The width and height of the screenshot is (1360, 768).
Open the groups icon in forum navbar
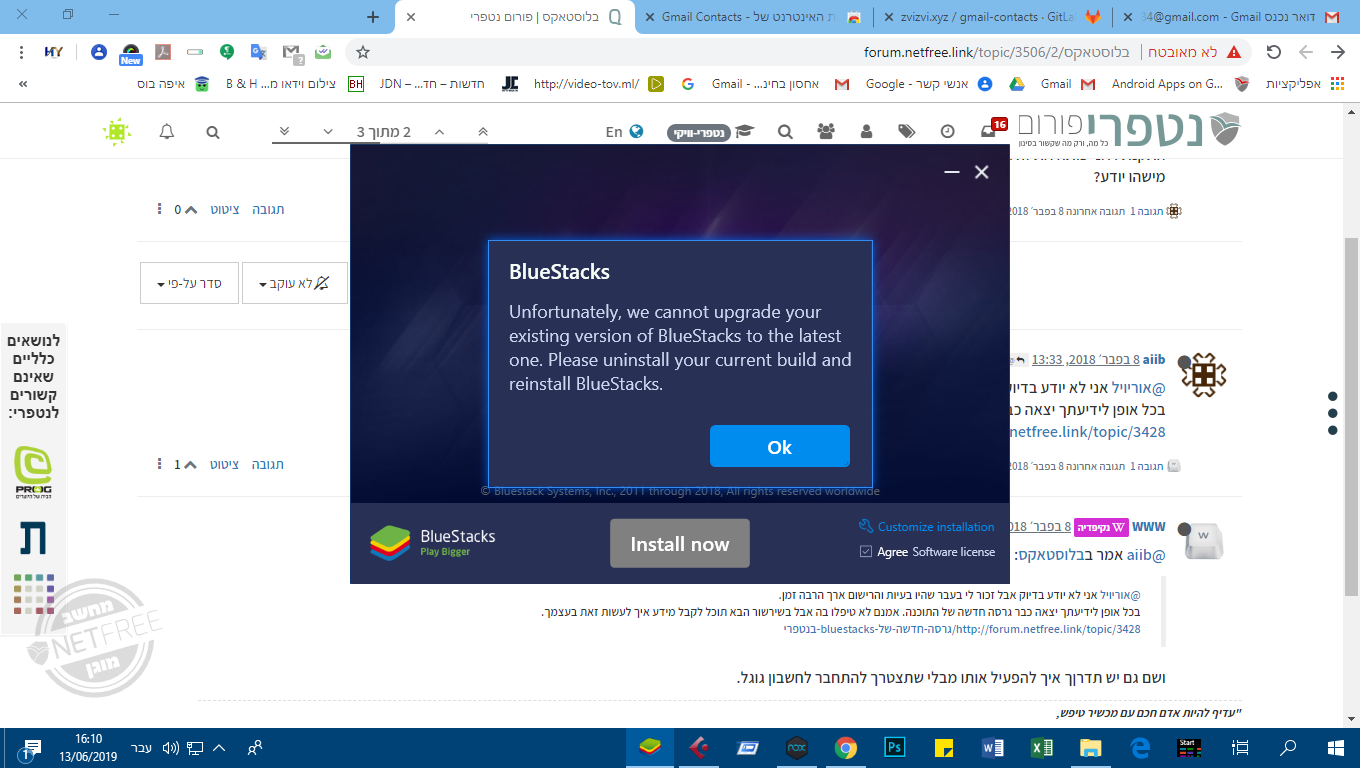tap(826, 132)
